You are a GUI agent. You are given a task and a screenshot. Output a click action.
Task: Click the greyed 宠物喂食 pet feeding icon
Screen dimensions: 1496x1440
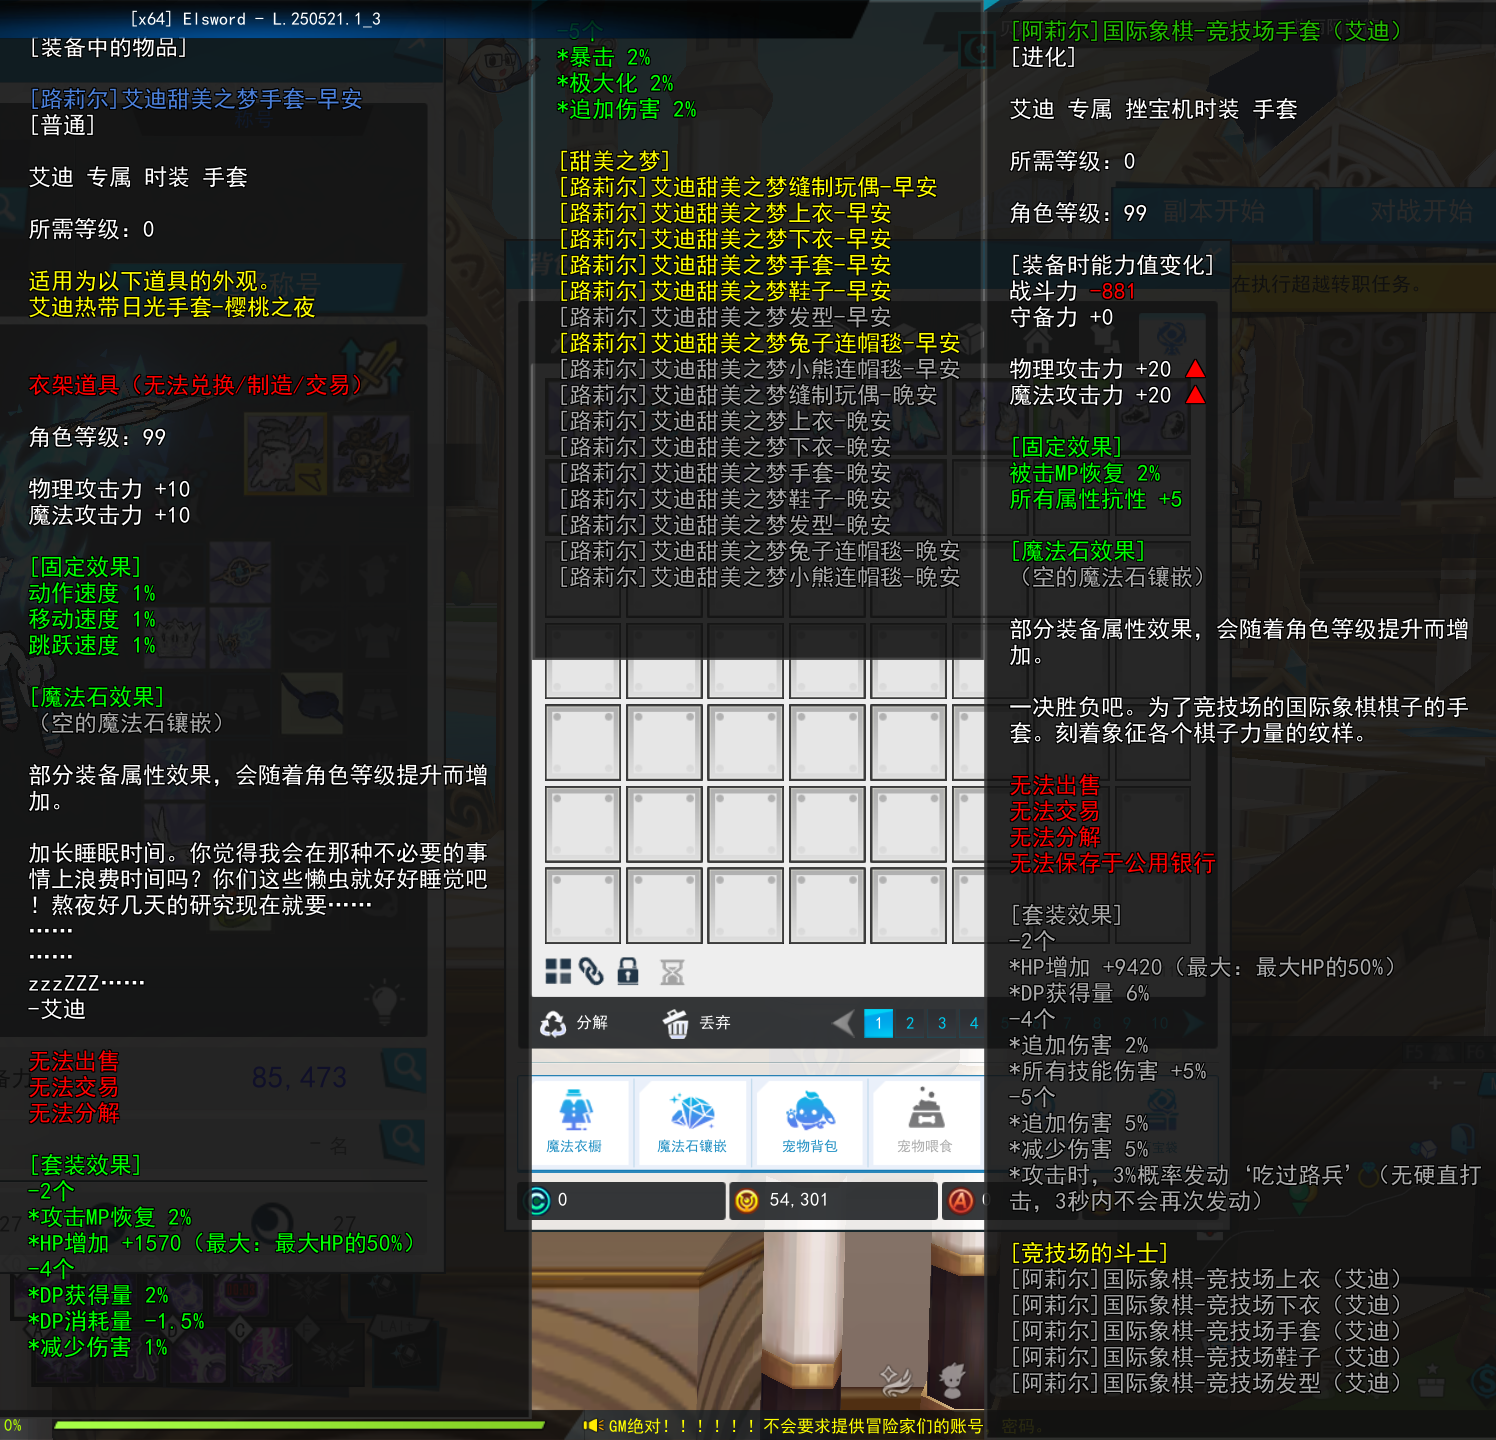[x=926, y=1121]
